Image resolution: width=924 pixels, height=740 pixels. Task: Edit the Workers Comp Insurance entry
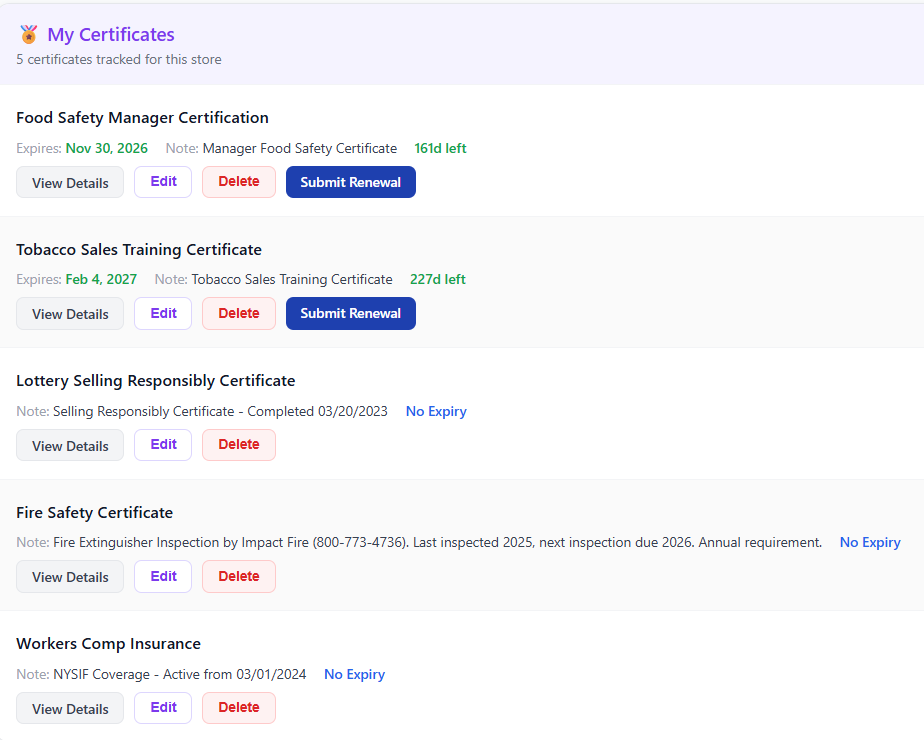point(163,708)
